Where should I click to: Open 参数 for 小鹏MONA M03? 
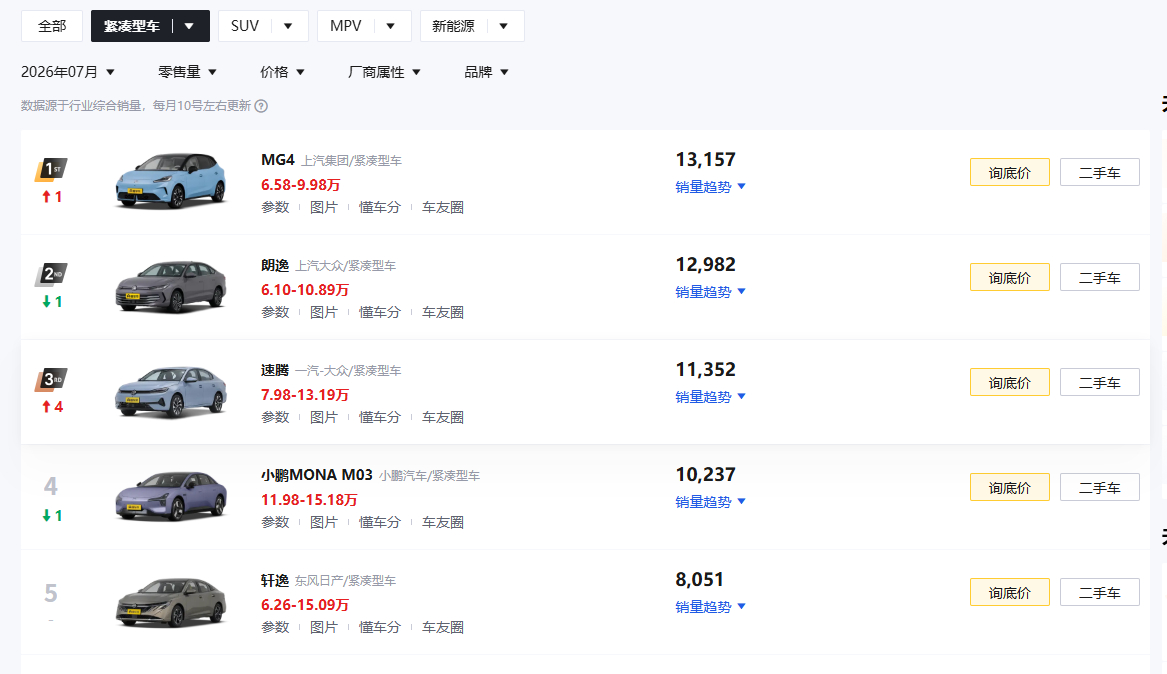[275, 522]
